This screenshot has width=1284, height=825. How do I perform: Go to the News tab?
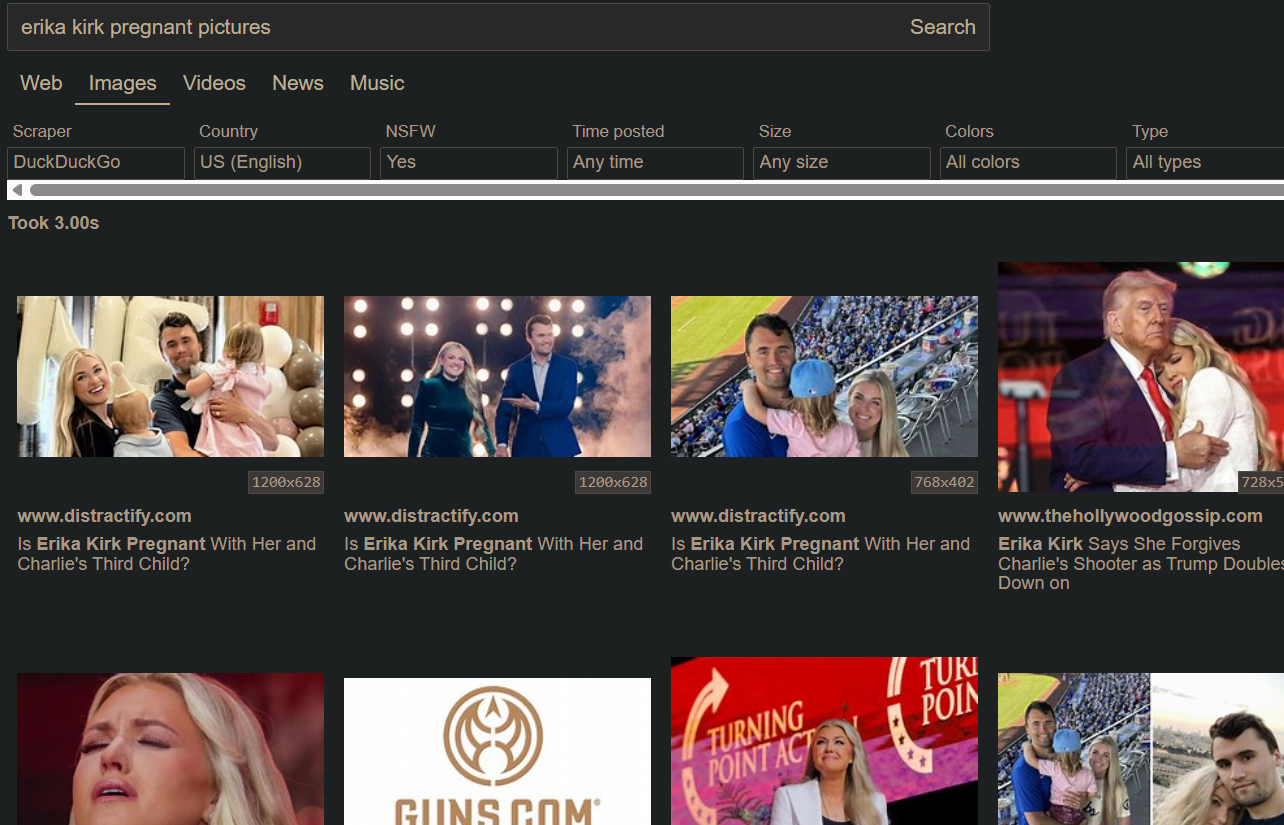(298, 83)
